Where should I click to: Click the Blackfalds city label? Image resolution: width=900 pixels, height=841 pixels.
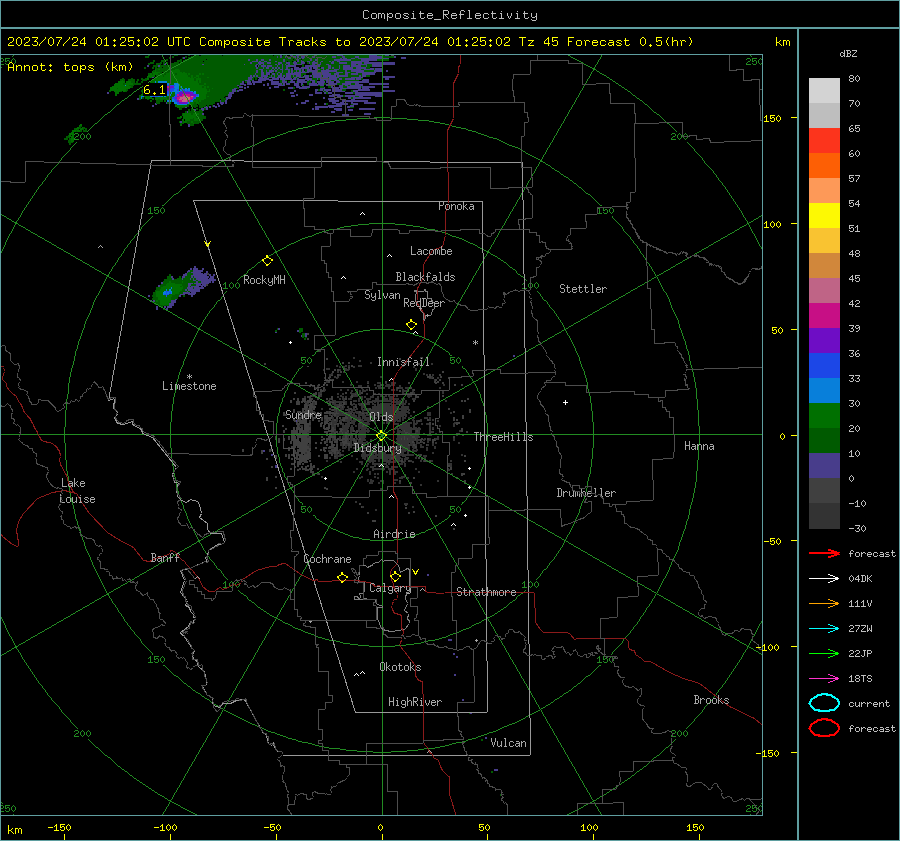(x=425, y=277)
